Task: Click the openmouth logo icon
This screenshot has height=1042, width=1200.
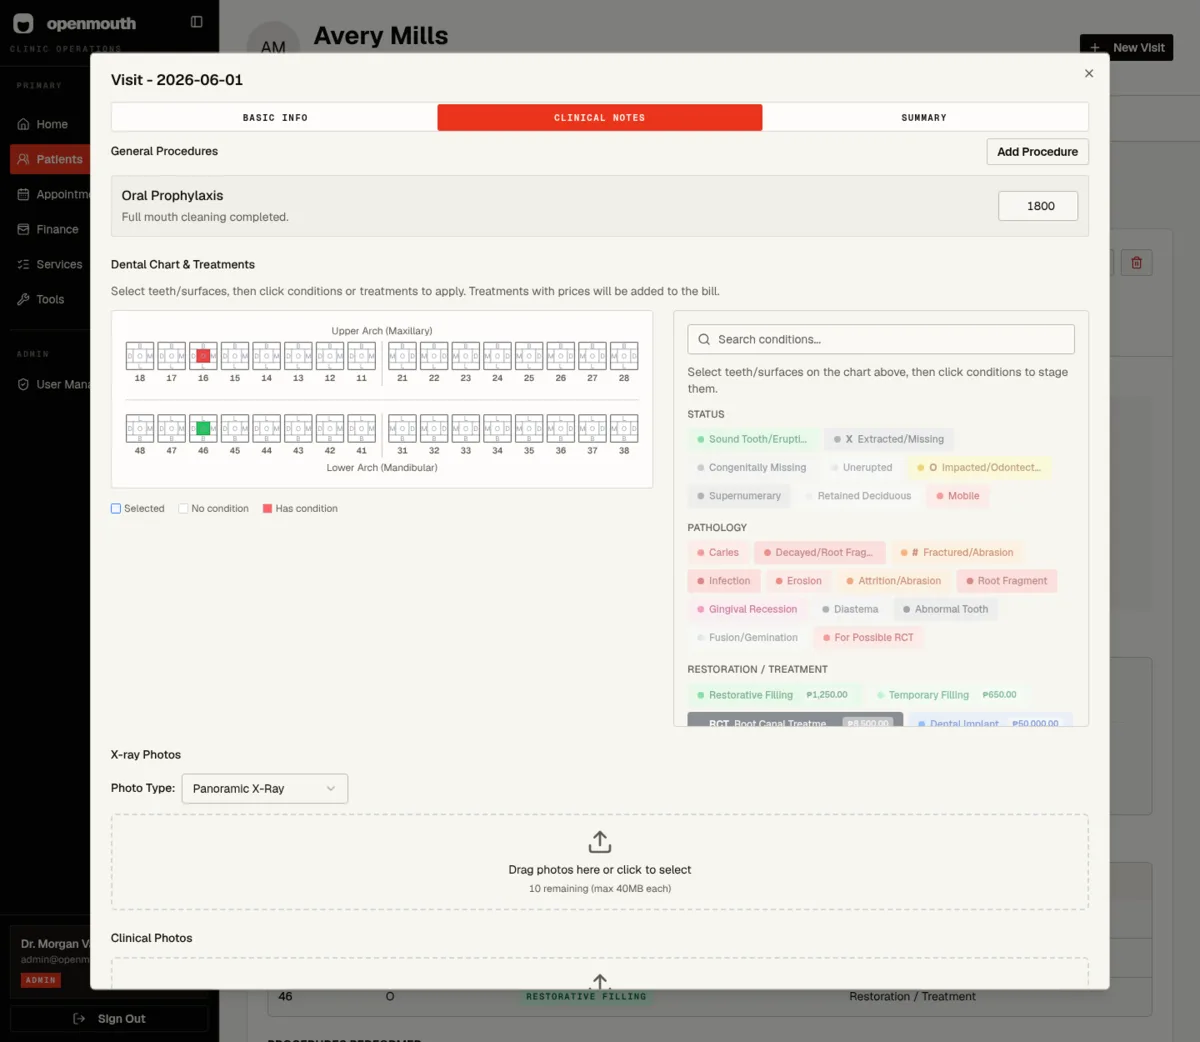Action: 23,23
